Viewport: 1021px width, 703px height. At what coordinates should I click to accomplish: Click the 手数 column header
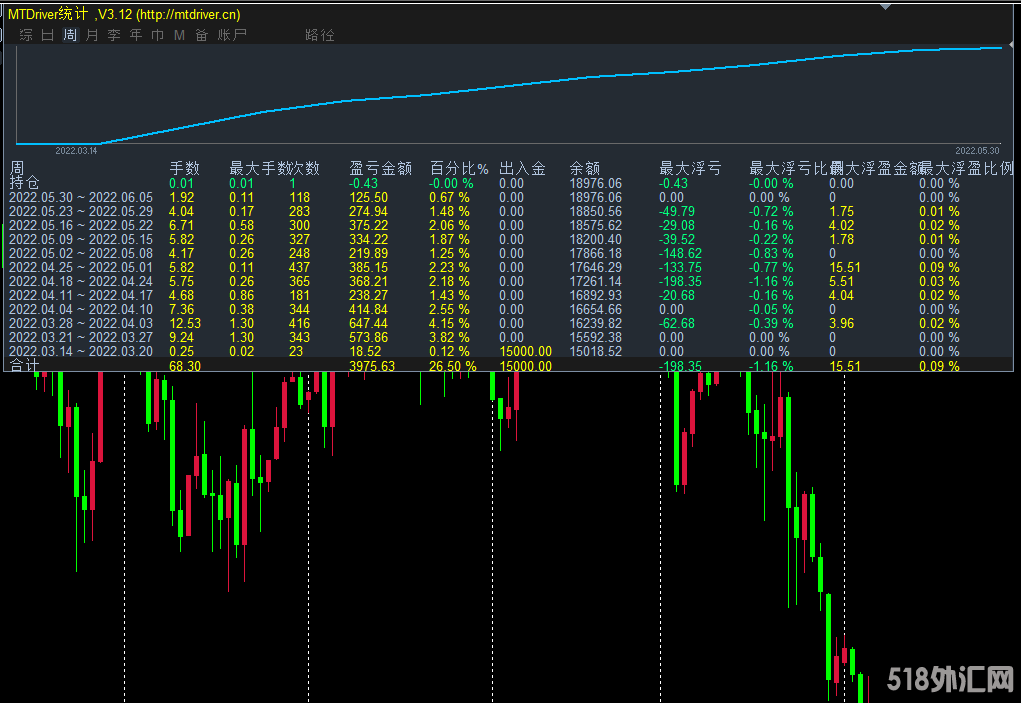click(184, 169)
